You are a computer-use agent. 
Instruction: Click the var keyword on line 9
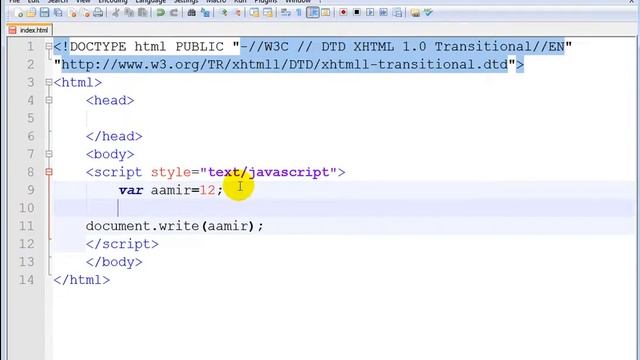(x=131, y=190)
